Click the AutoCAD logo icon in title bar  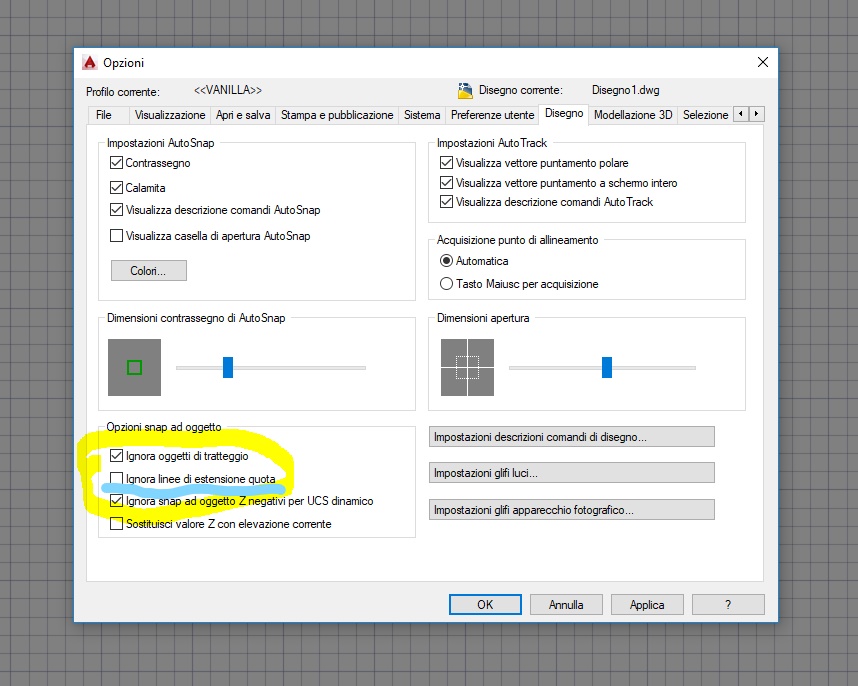tap(89, 62)
